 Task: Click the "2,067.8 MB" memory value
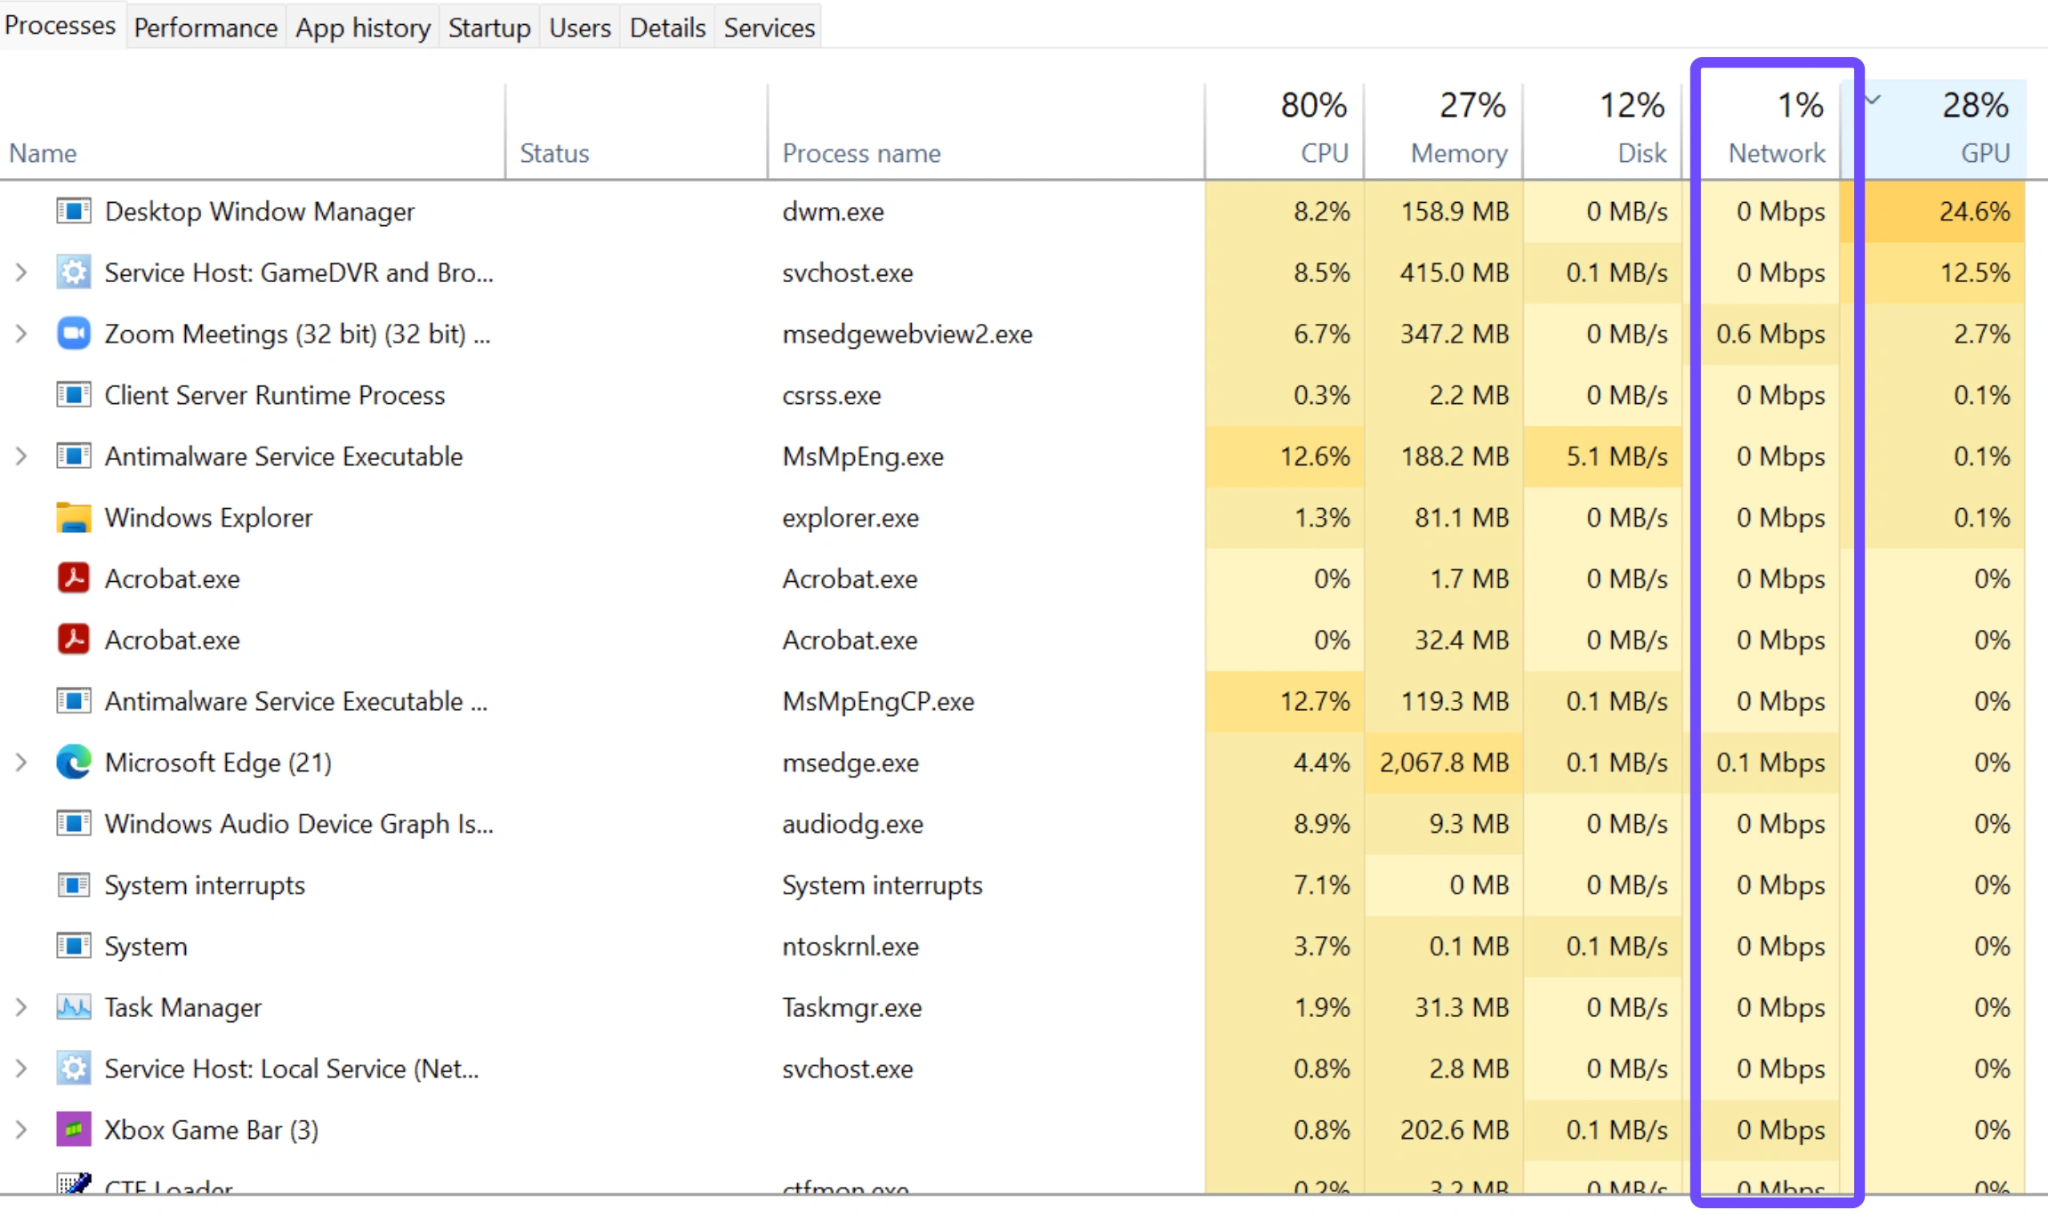1444,762
